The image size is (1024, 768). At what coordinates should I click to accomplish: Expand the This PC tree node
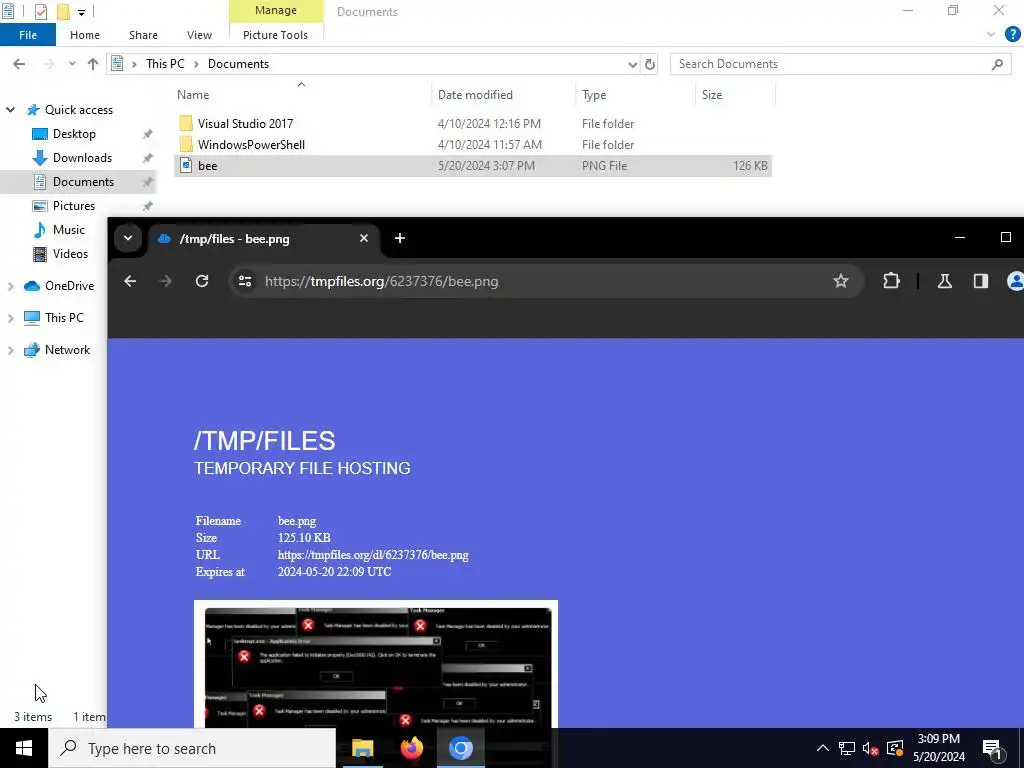(x=10, y=318)
